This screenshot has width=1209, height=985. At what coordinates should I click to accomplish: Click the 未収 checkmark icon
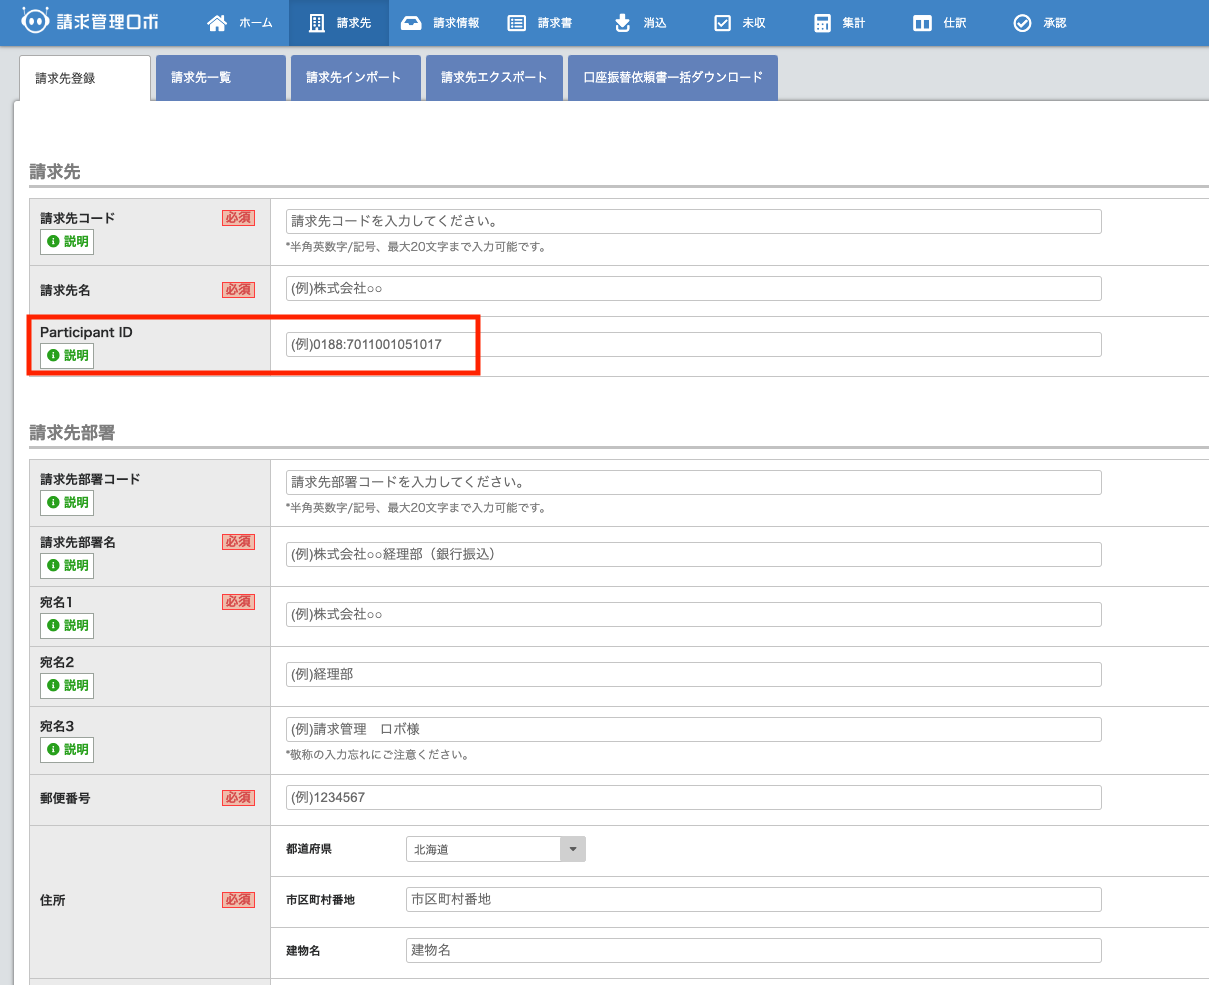[x=722, y=23]
